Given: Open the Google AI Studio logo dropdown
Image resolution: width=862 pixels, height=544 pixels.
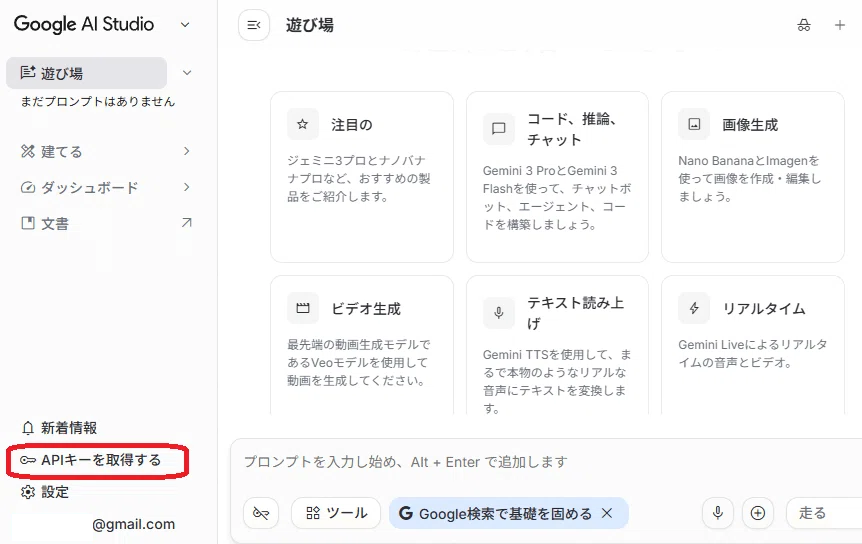Looking at the screenshot, I should (185, 25).
